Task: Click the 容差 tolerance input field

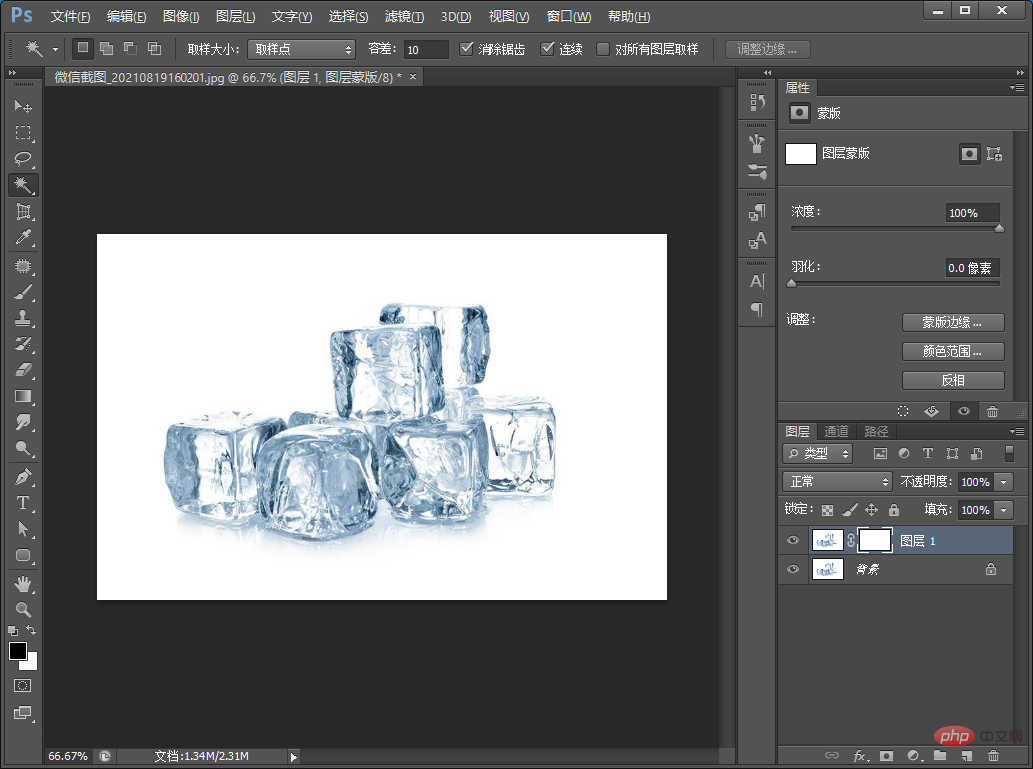Action: pyautogui.click(x=426, y=49)
